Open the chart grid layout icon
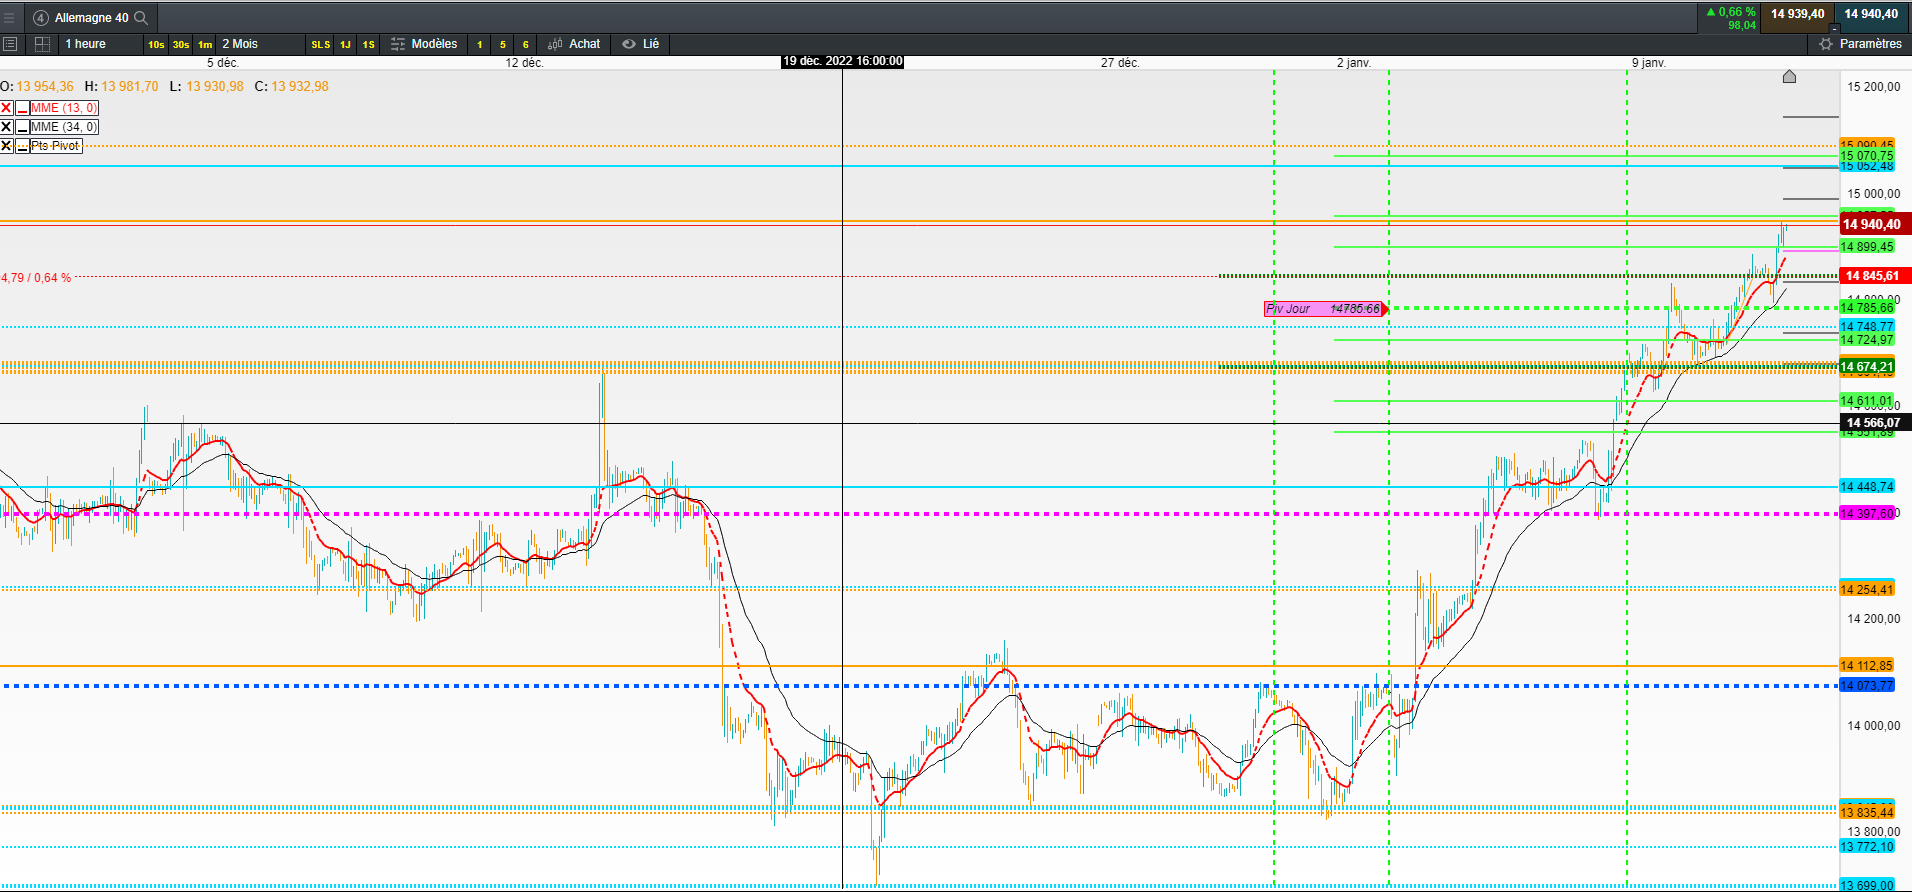 [42, 44]
